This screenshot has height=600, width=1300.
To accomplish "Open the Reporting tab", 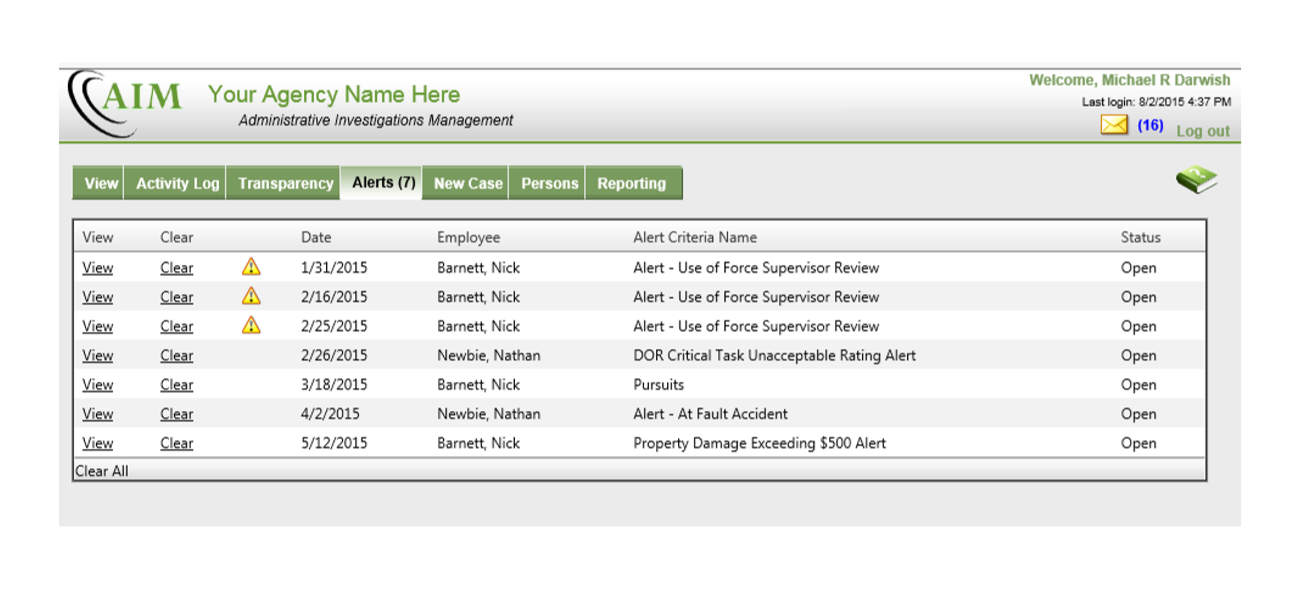I will tap(631, 183).
